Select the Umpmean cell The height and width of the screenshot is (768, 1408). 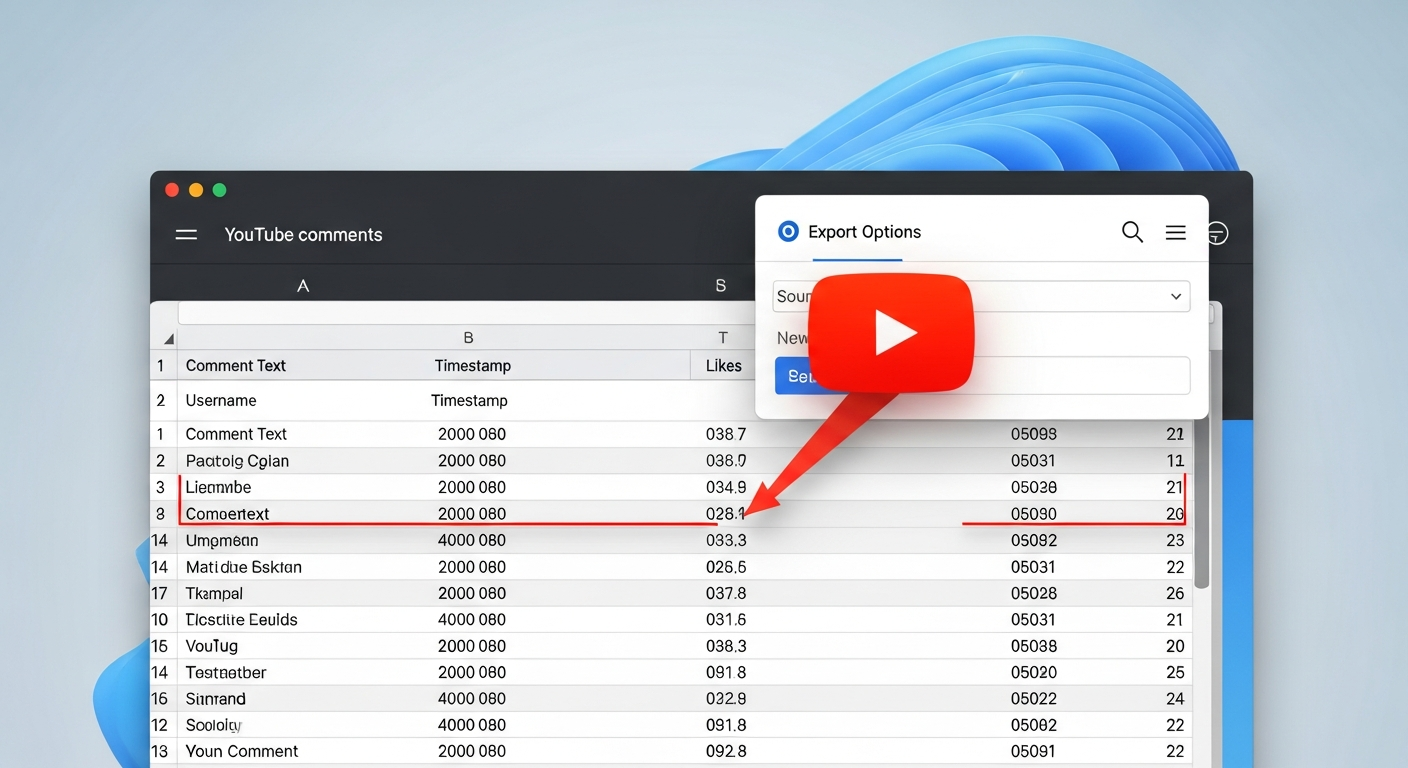click(x=222, y=541)
